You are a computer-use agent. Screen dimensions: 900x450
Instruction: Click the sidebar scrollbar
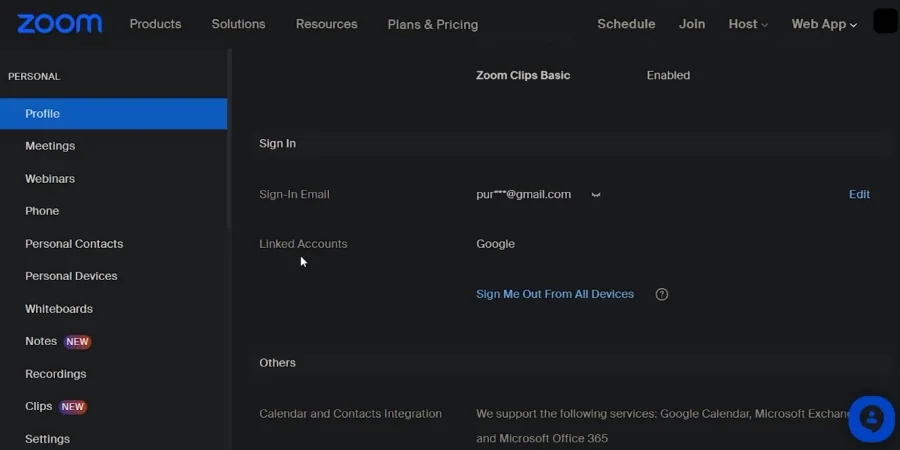[229, 139]
